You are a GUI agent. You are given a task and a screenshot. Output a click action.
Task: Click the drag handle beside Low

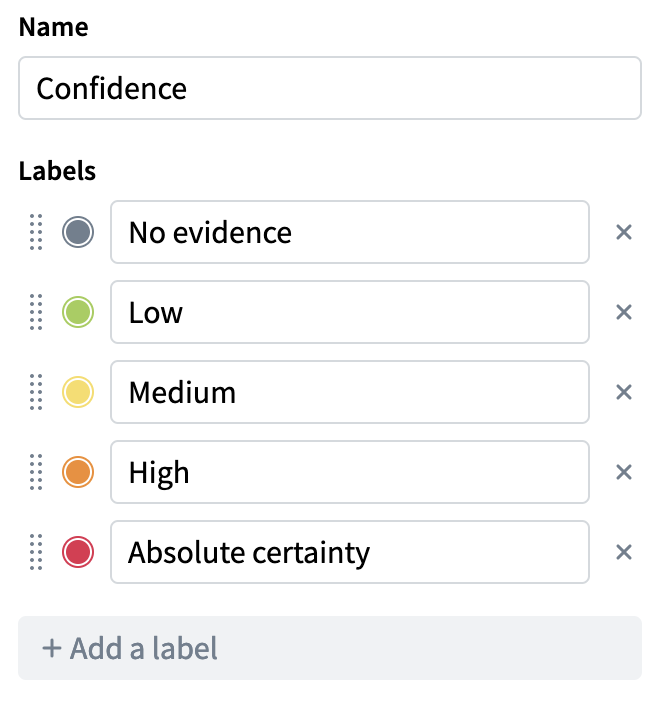[36, 313]
